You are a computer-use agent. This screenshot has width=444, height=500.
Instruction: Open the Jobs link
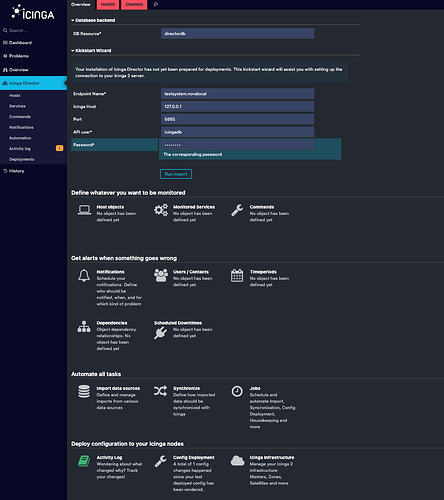[x=255, y=388]
